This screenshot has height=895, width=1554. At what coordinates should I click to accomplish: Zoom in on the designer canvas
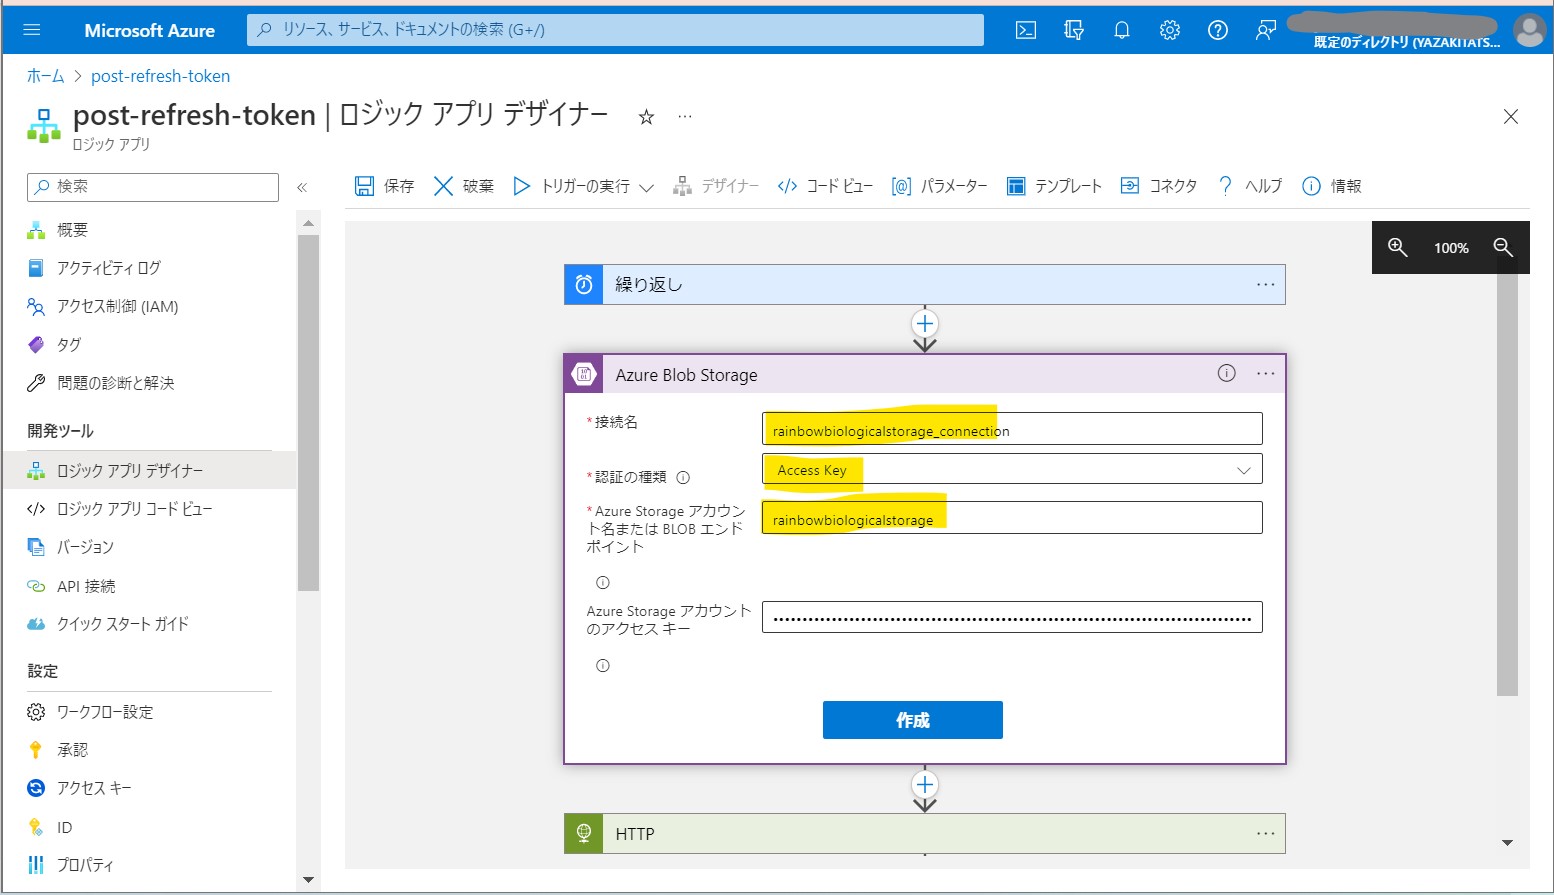[1398, 248]
